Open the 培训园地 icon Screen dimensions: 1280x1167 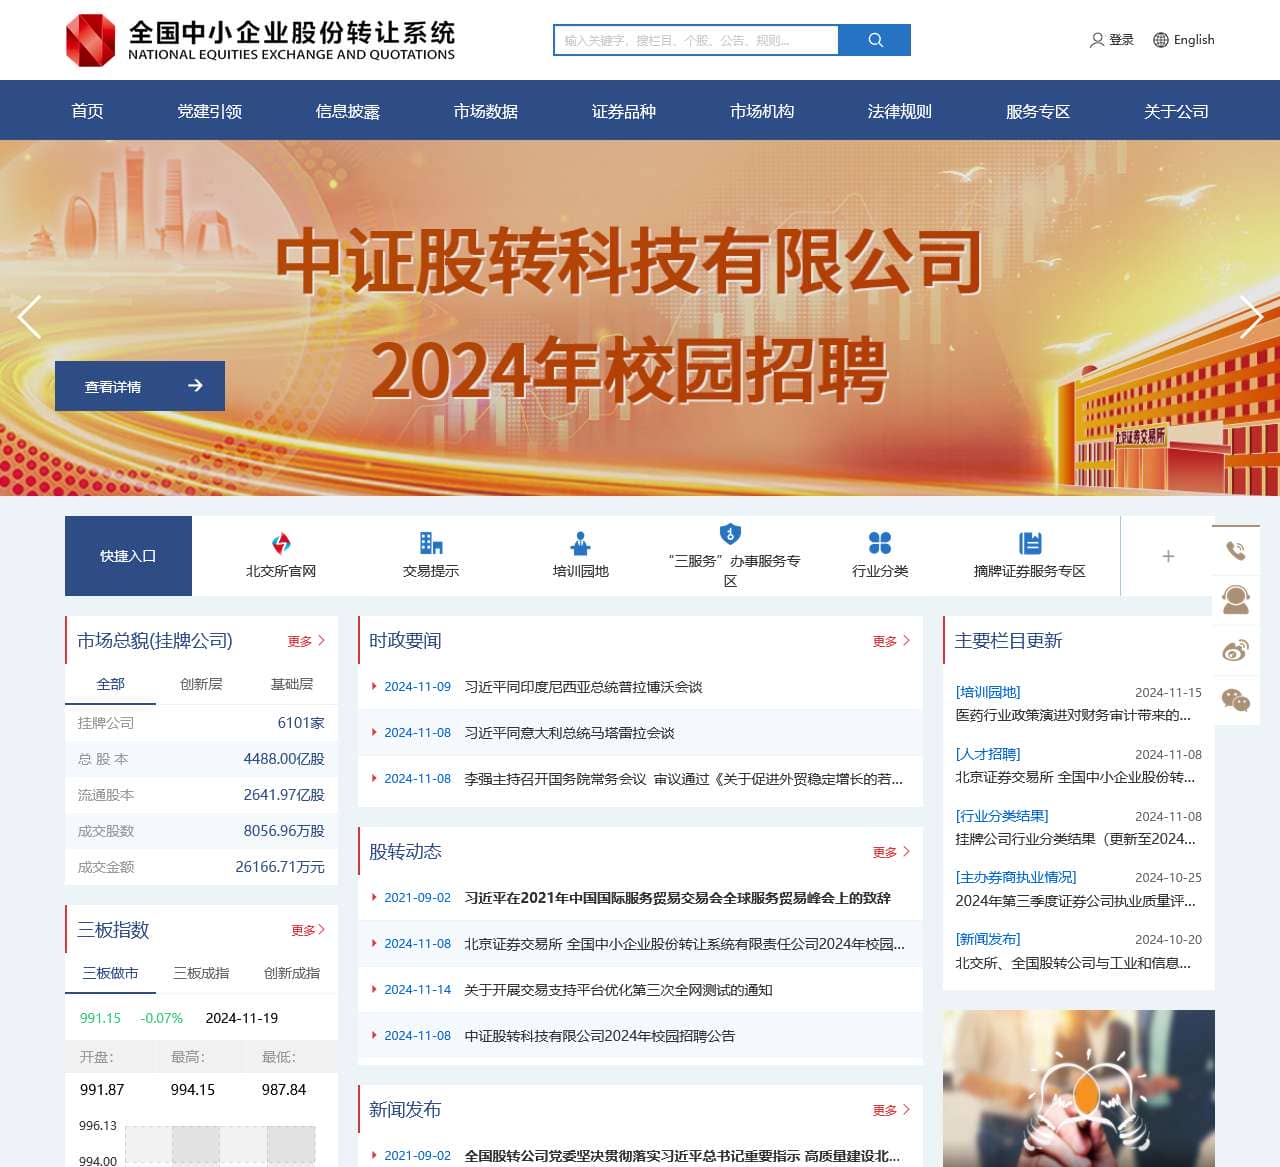[x=581, y=543]
